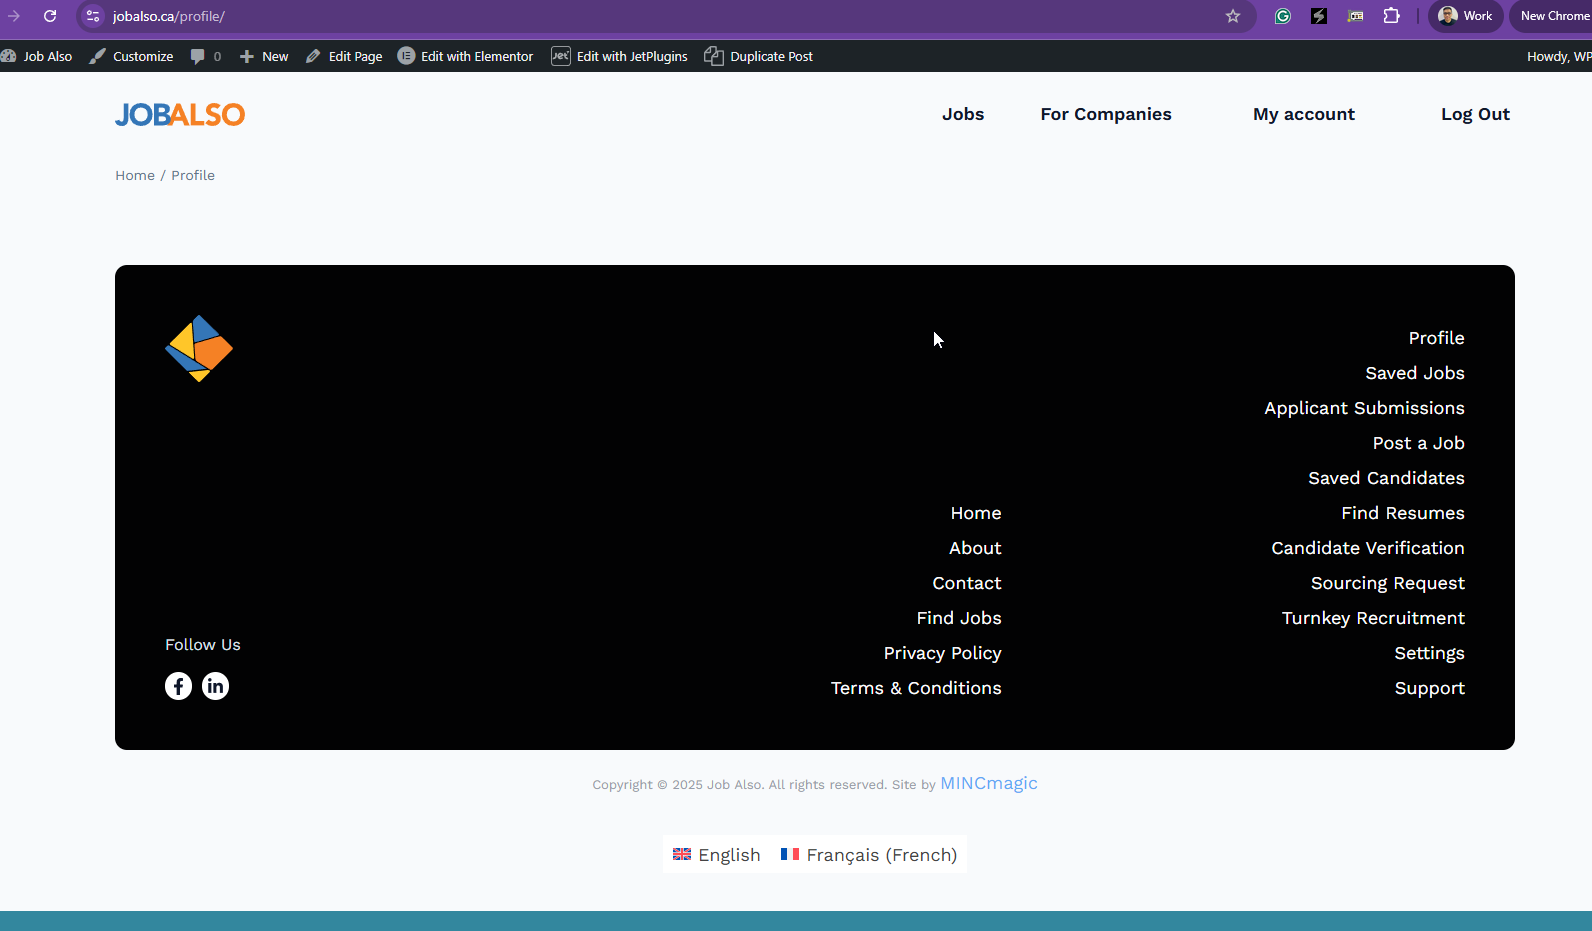Open Edit with Elementor
The width and height of the screenshot is (1592, 931).
(x=466, y=56)
